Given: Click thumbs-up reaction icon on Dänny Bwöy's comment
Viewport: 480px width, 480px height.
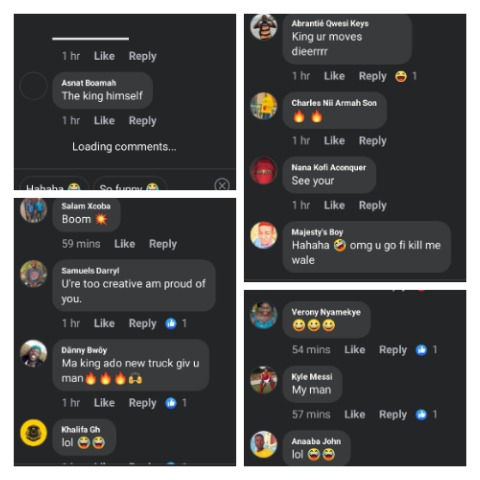Looking at the screenshot, I should [171, 403].
